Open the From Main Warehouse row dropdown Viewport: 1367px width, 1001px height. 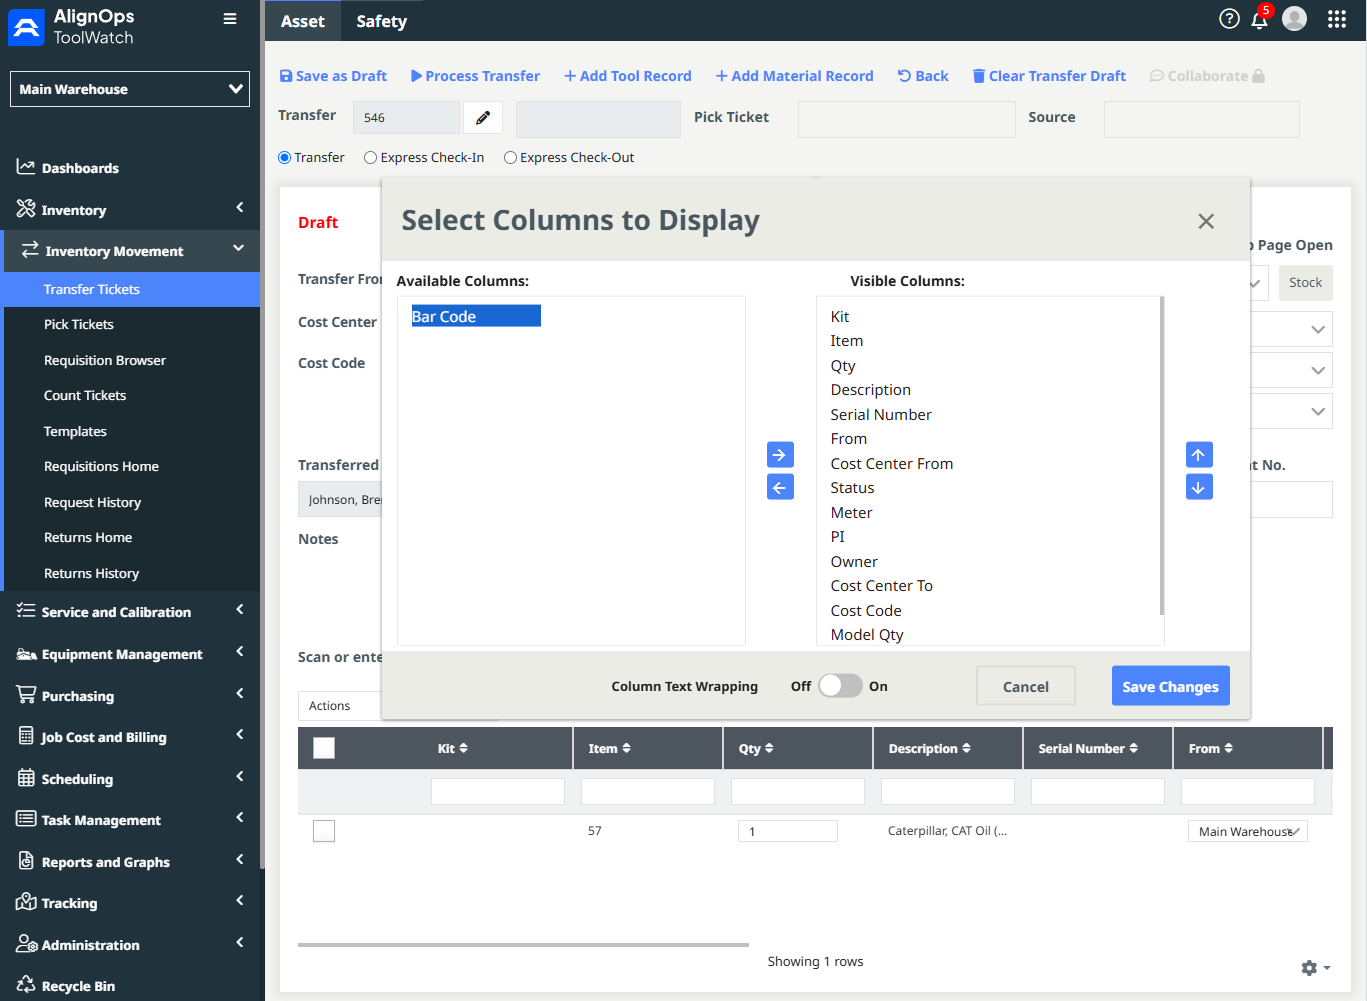pyautogui.click(x=1247, y=832)
